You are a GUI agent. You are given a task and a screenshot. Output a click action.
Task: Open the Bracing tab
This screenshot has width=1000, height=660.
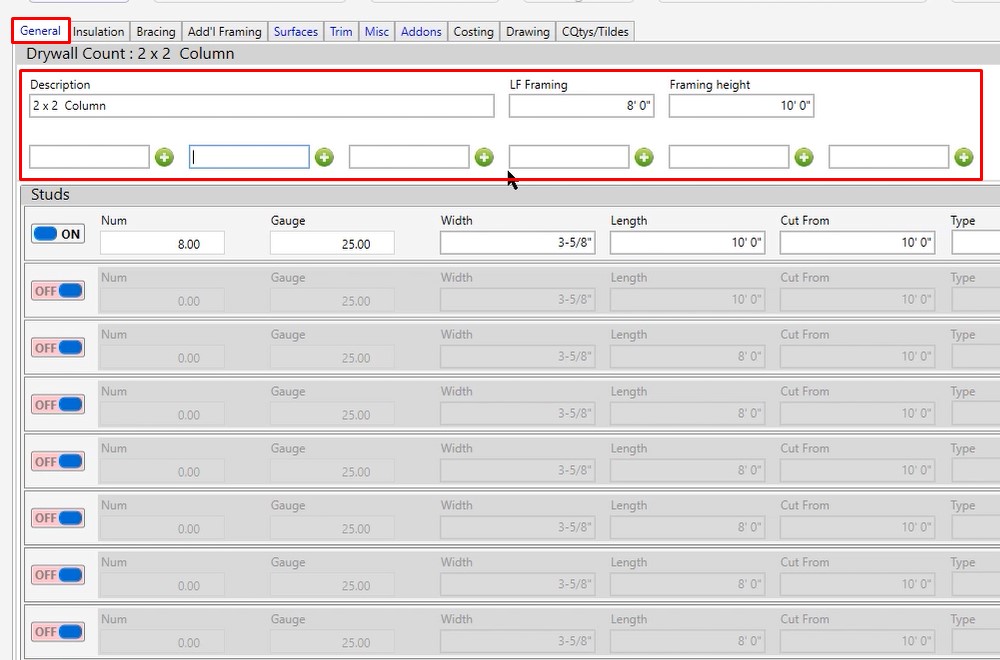point(155,32)
